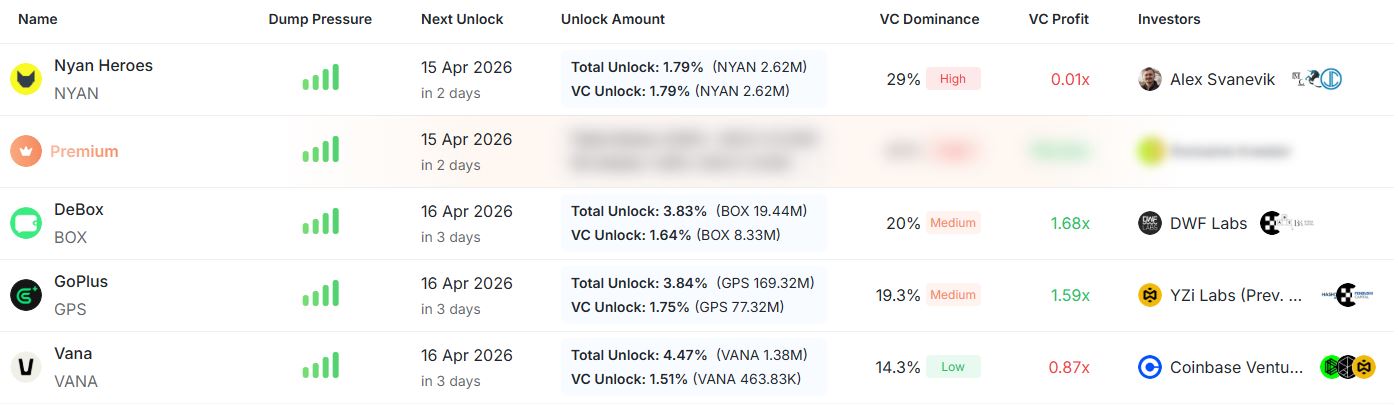
Task: Click the Premium crown icon
Action: [x=26, y=151]
